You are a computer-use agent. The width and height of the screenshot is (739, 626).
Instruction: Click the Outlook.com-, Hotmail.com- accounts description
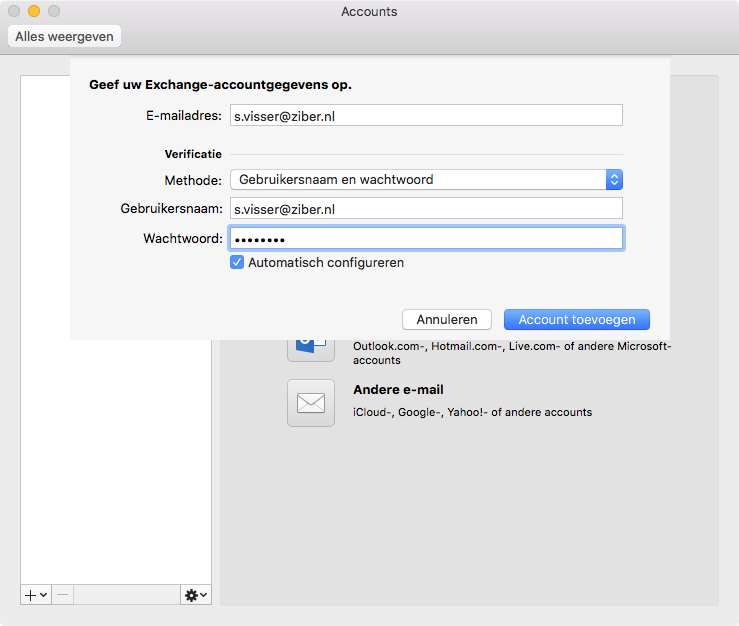click(x=512, y=353)
